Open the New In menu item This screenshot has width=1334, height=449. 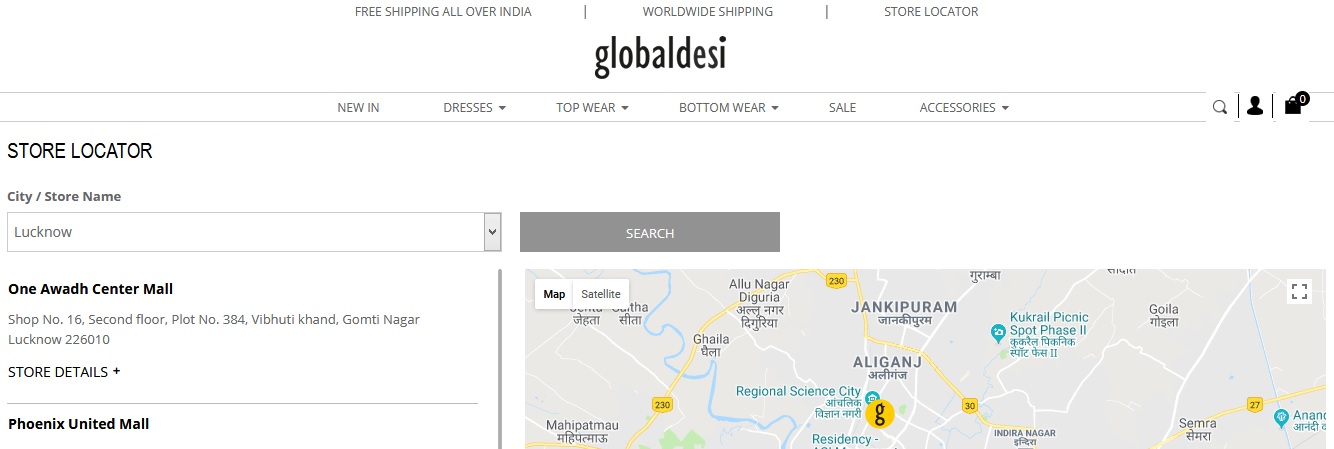(358, 108)
